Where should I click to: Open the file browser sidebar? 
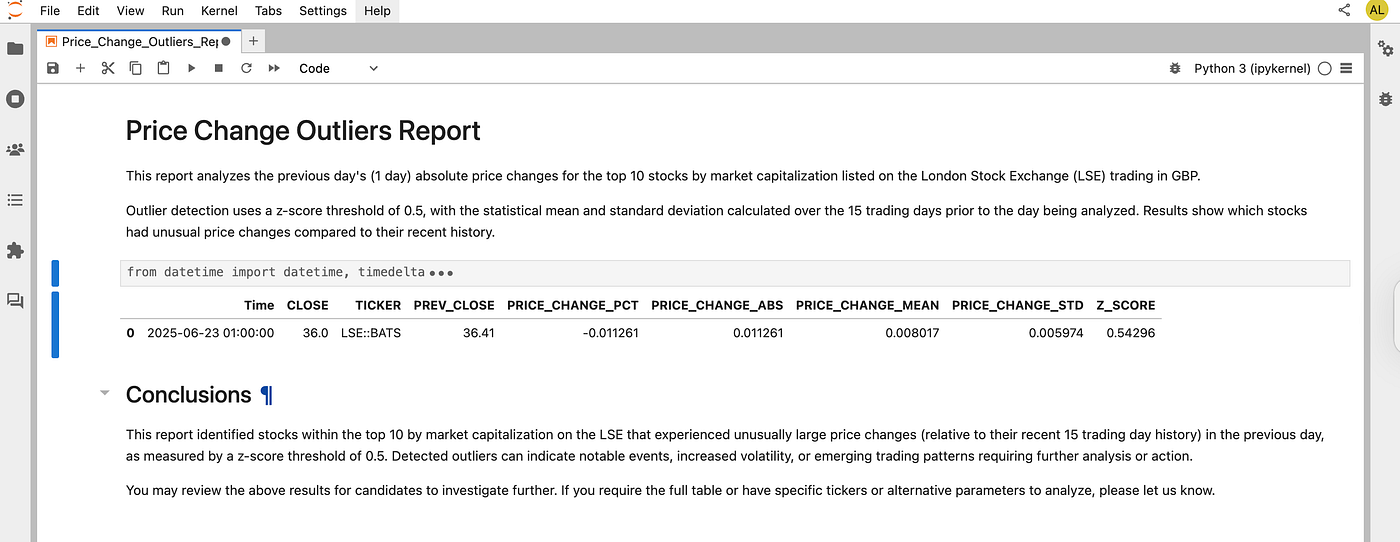pos(15,48)
